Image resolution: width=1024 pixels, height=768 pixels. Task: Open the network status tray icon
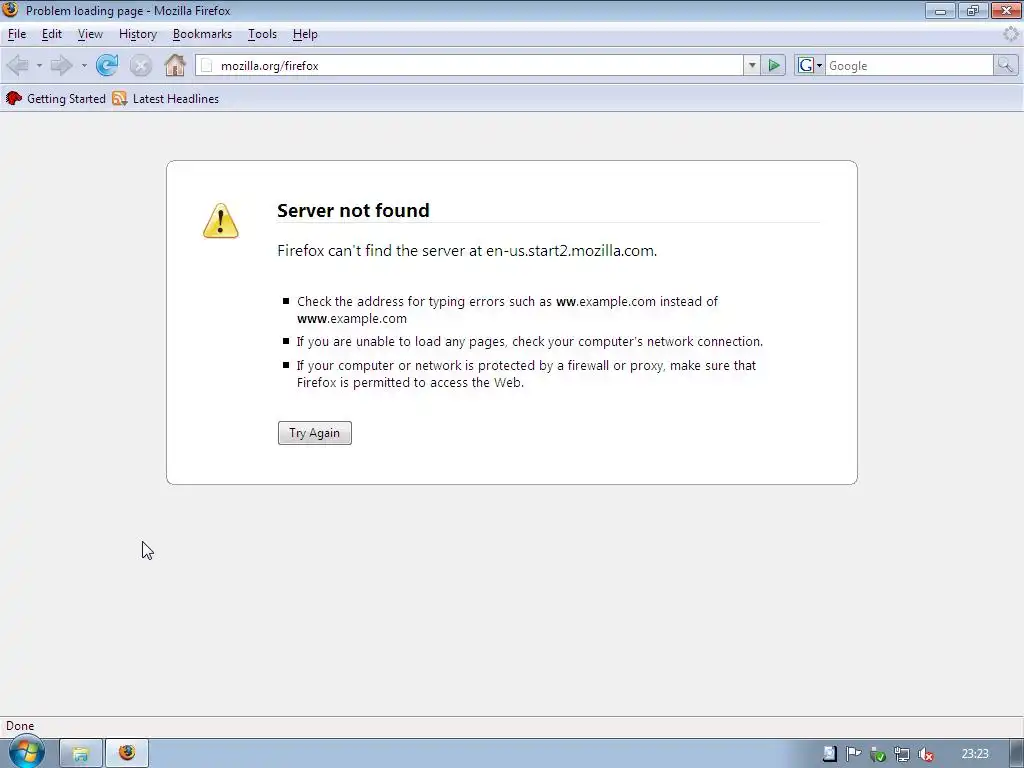click(902, 754)
